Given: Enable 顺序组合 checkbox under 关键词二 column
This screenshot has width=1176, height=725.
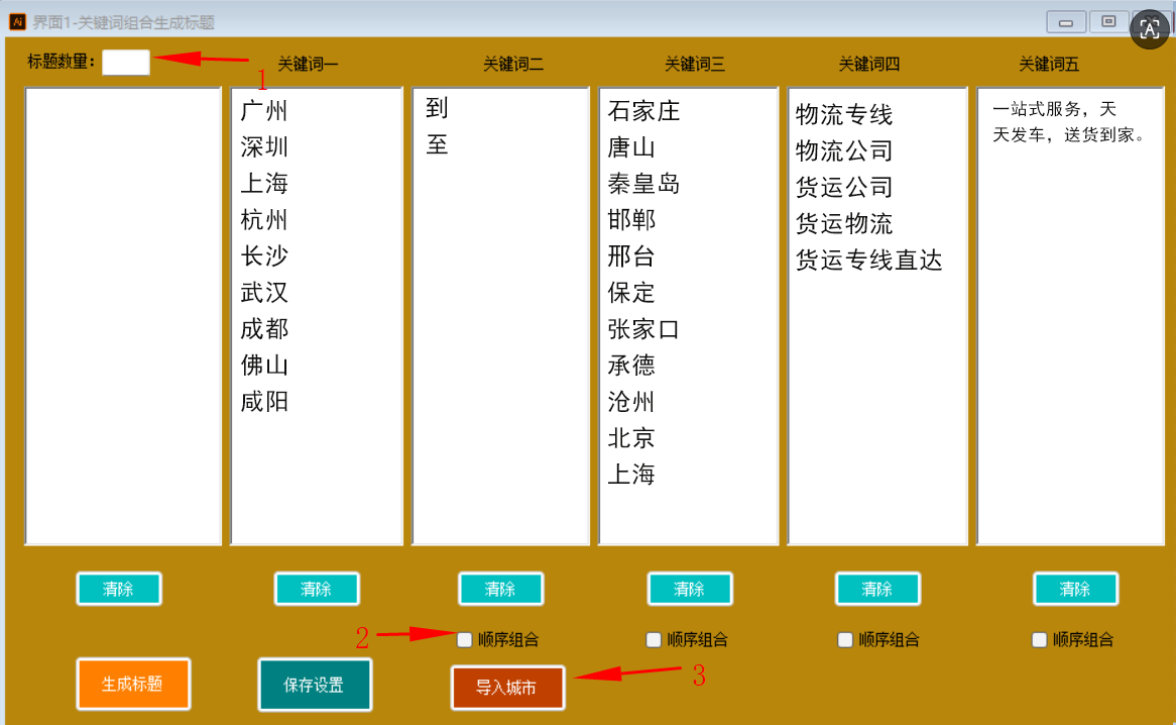Looking at the screenshot, I should 465,640.
